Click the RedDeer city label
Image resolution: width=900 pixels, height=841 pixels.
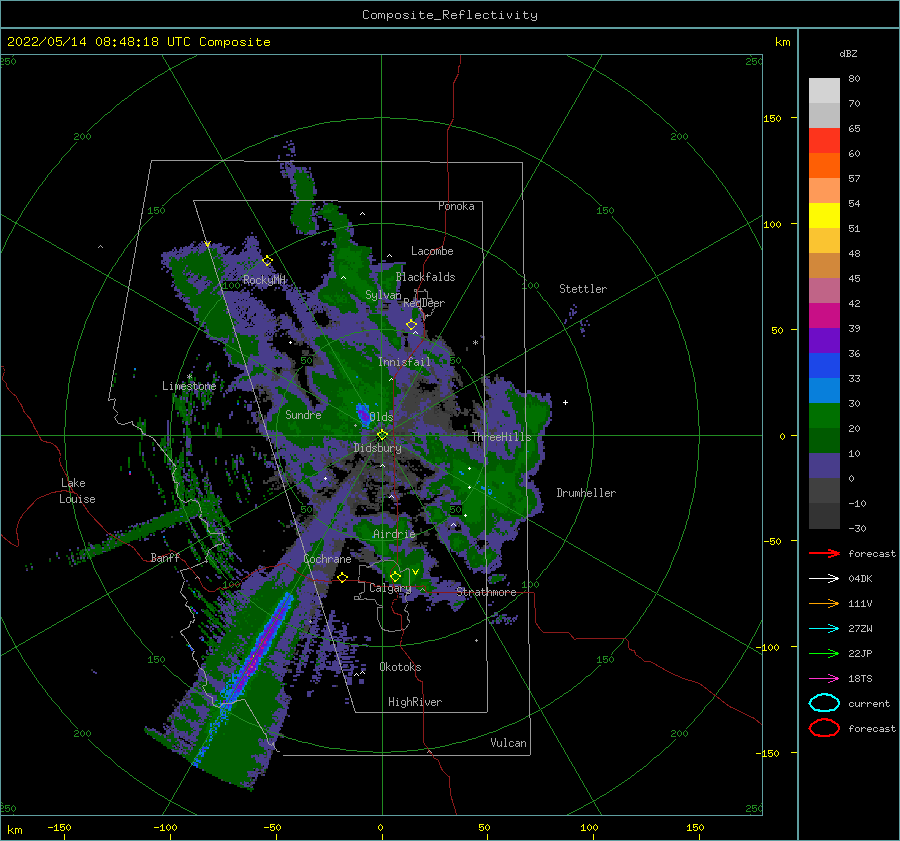[x=424, y=303]
